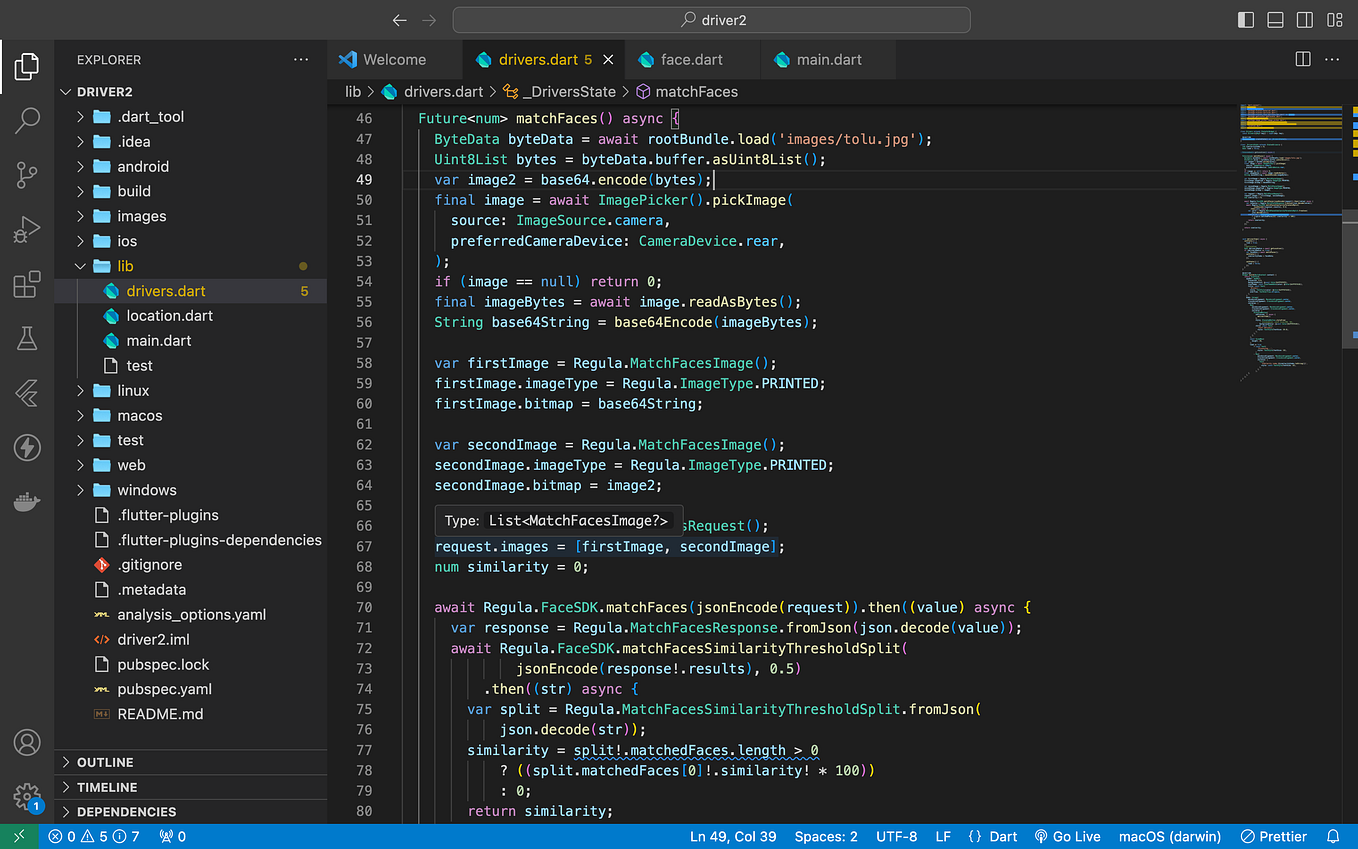Open the Flutter sidebar icon
This screenshot has height=849, width=1358.
[x=27, y=393]
